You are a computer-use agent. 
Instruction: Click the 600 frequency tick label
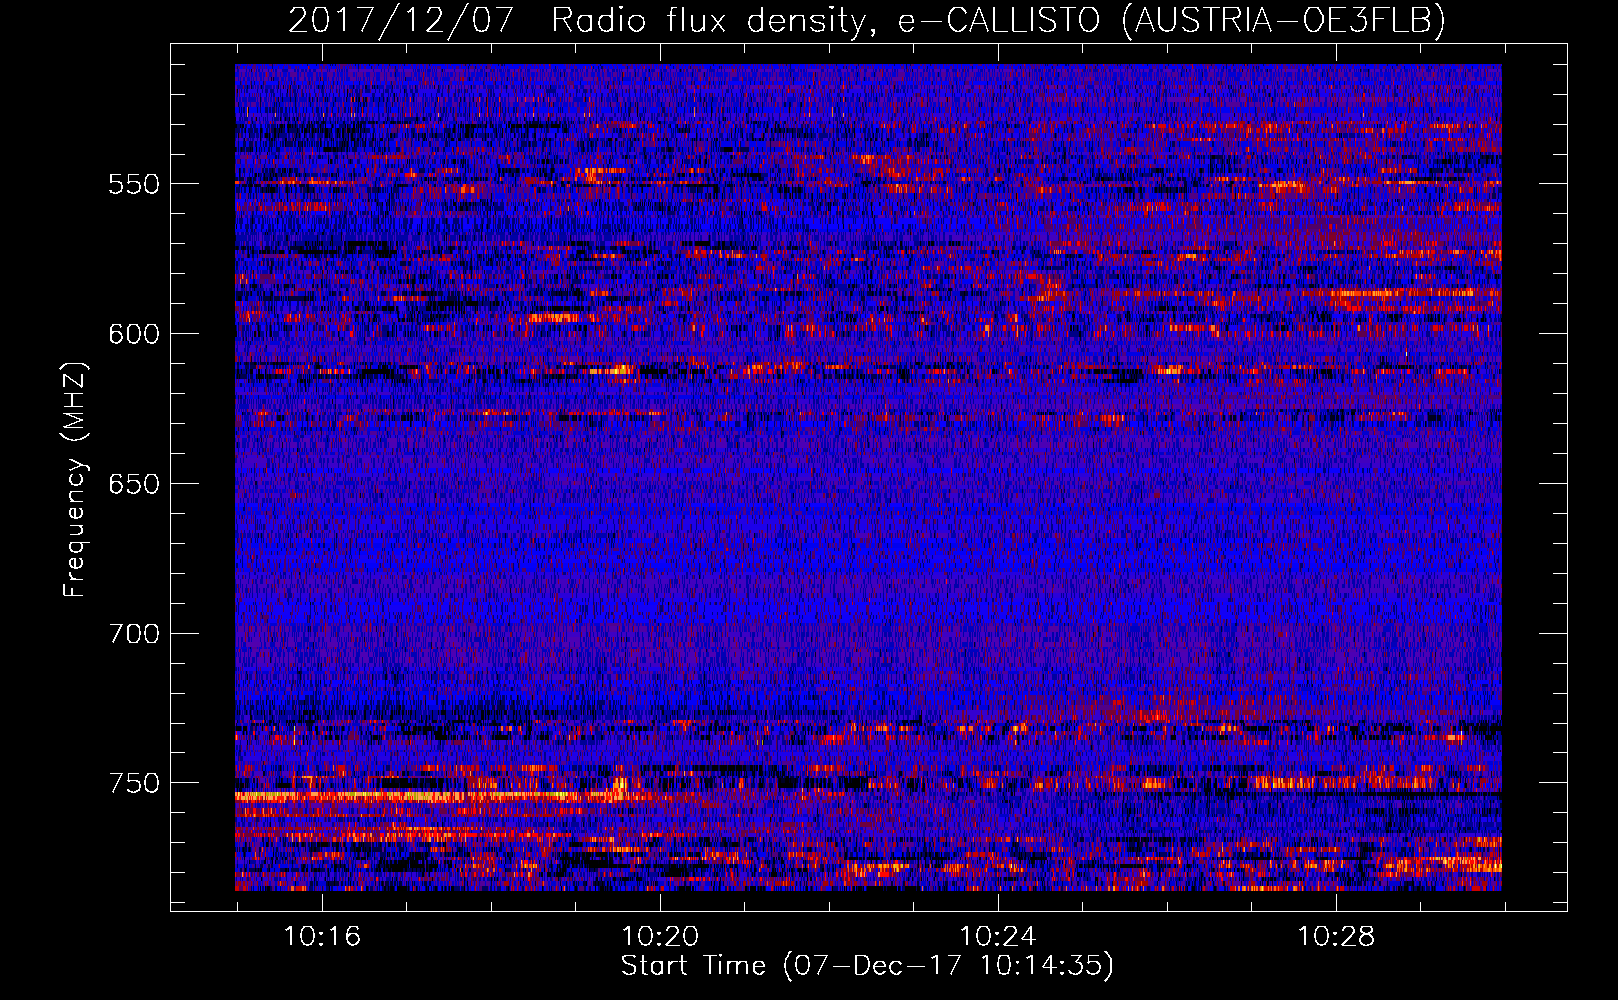[x=134, y=334]
